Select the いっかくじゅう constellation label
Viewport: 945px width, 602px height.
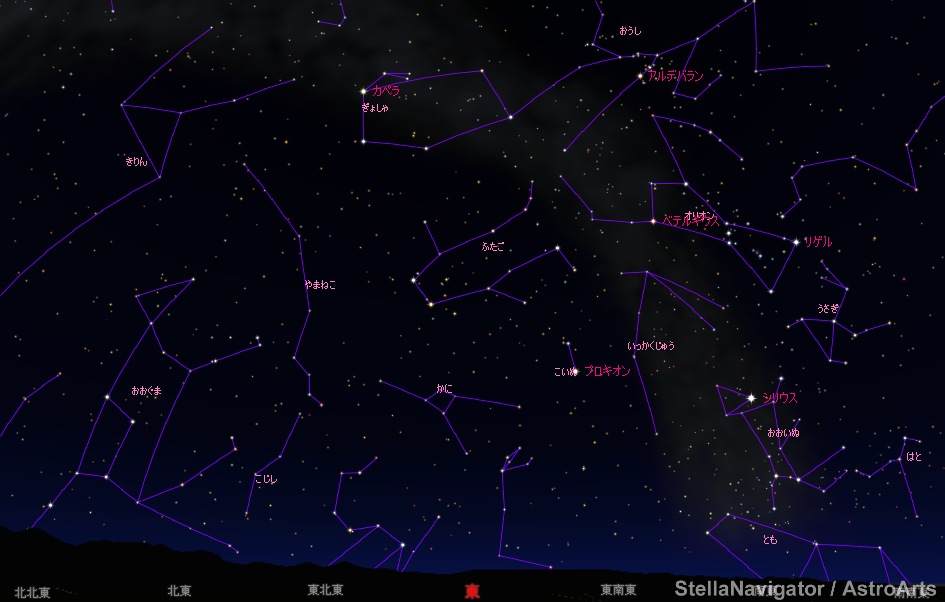651,346
